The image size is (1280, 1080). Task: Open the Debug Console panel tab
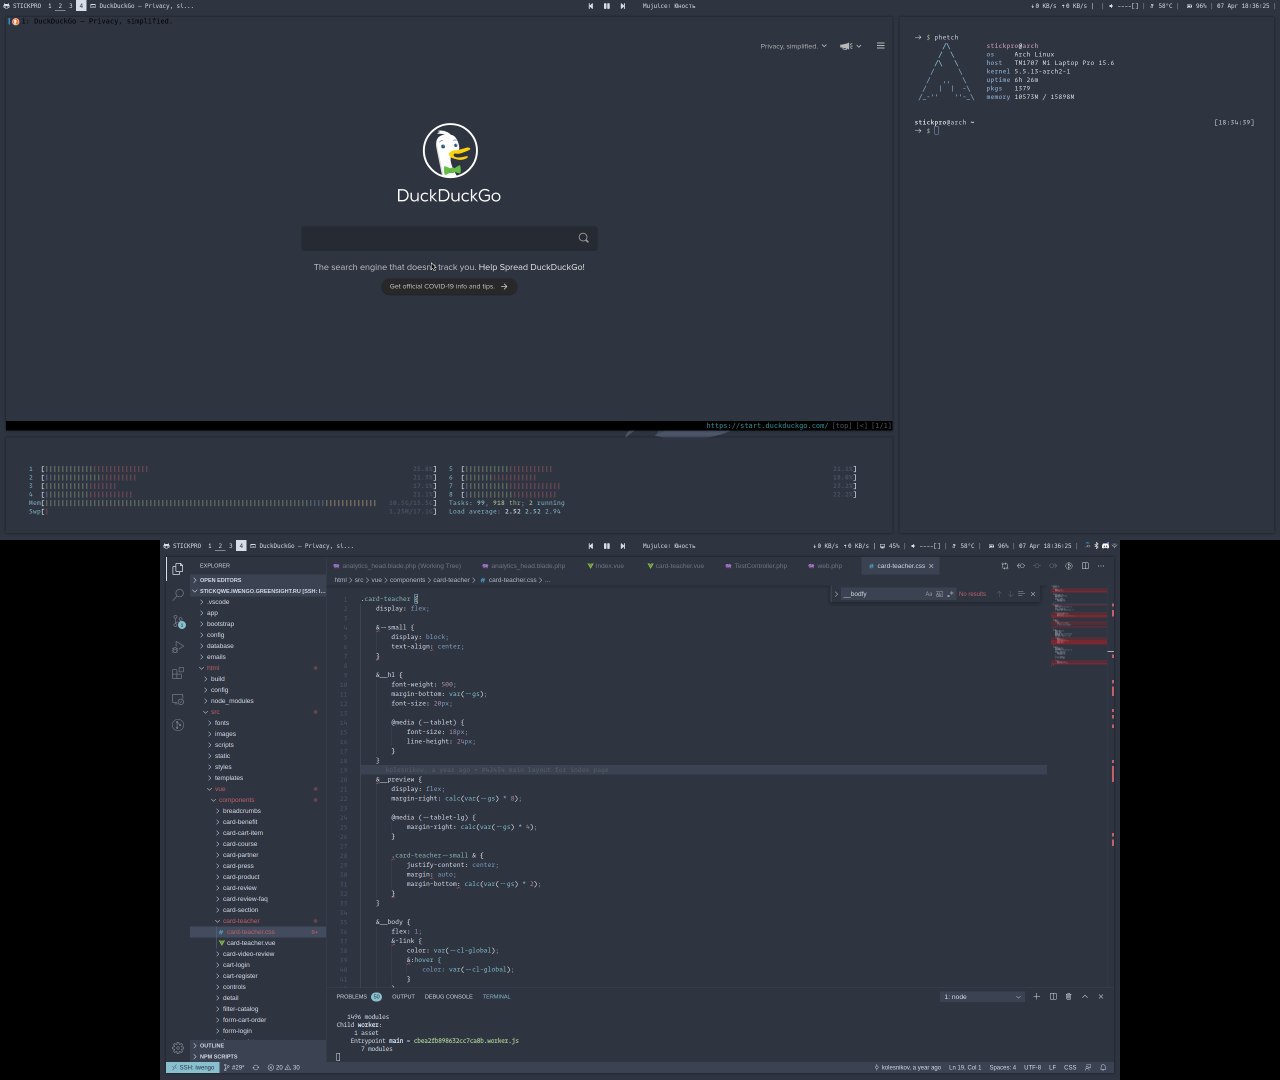448,997
